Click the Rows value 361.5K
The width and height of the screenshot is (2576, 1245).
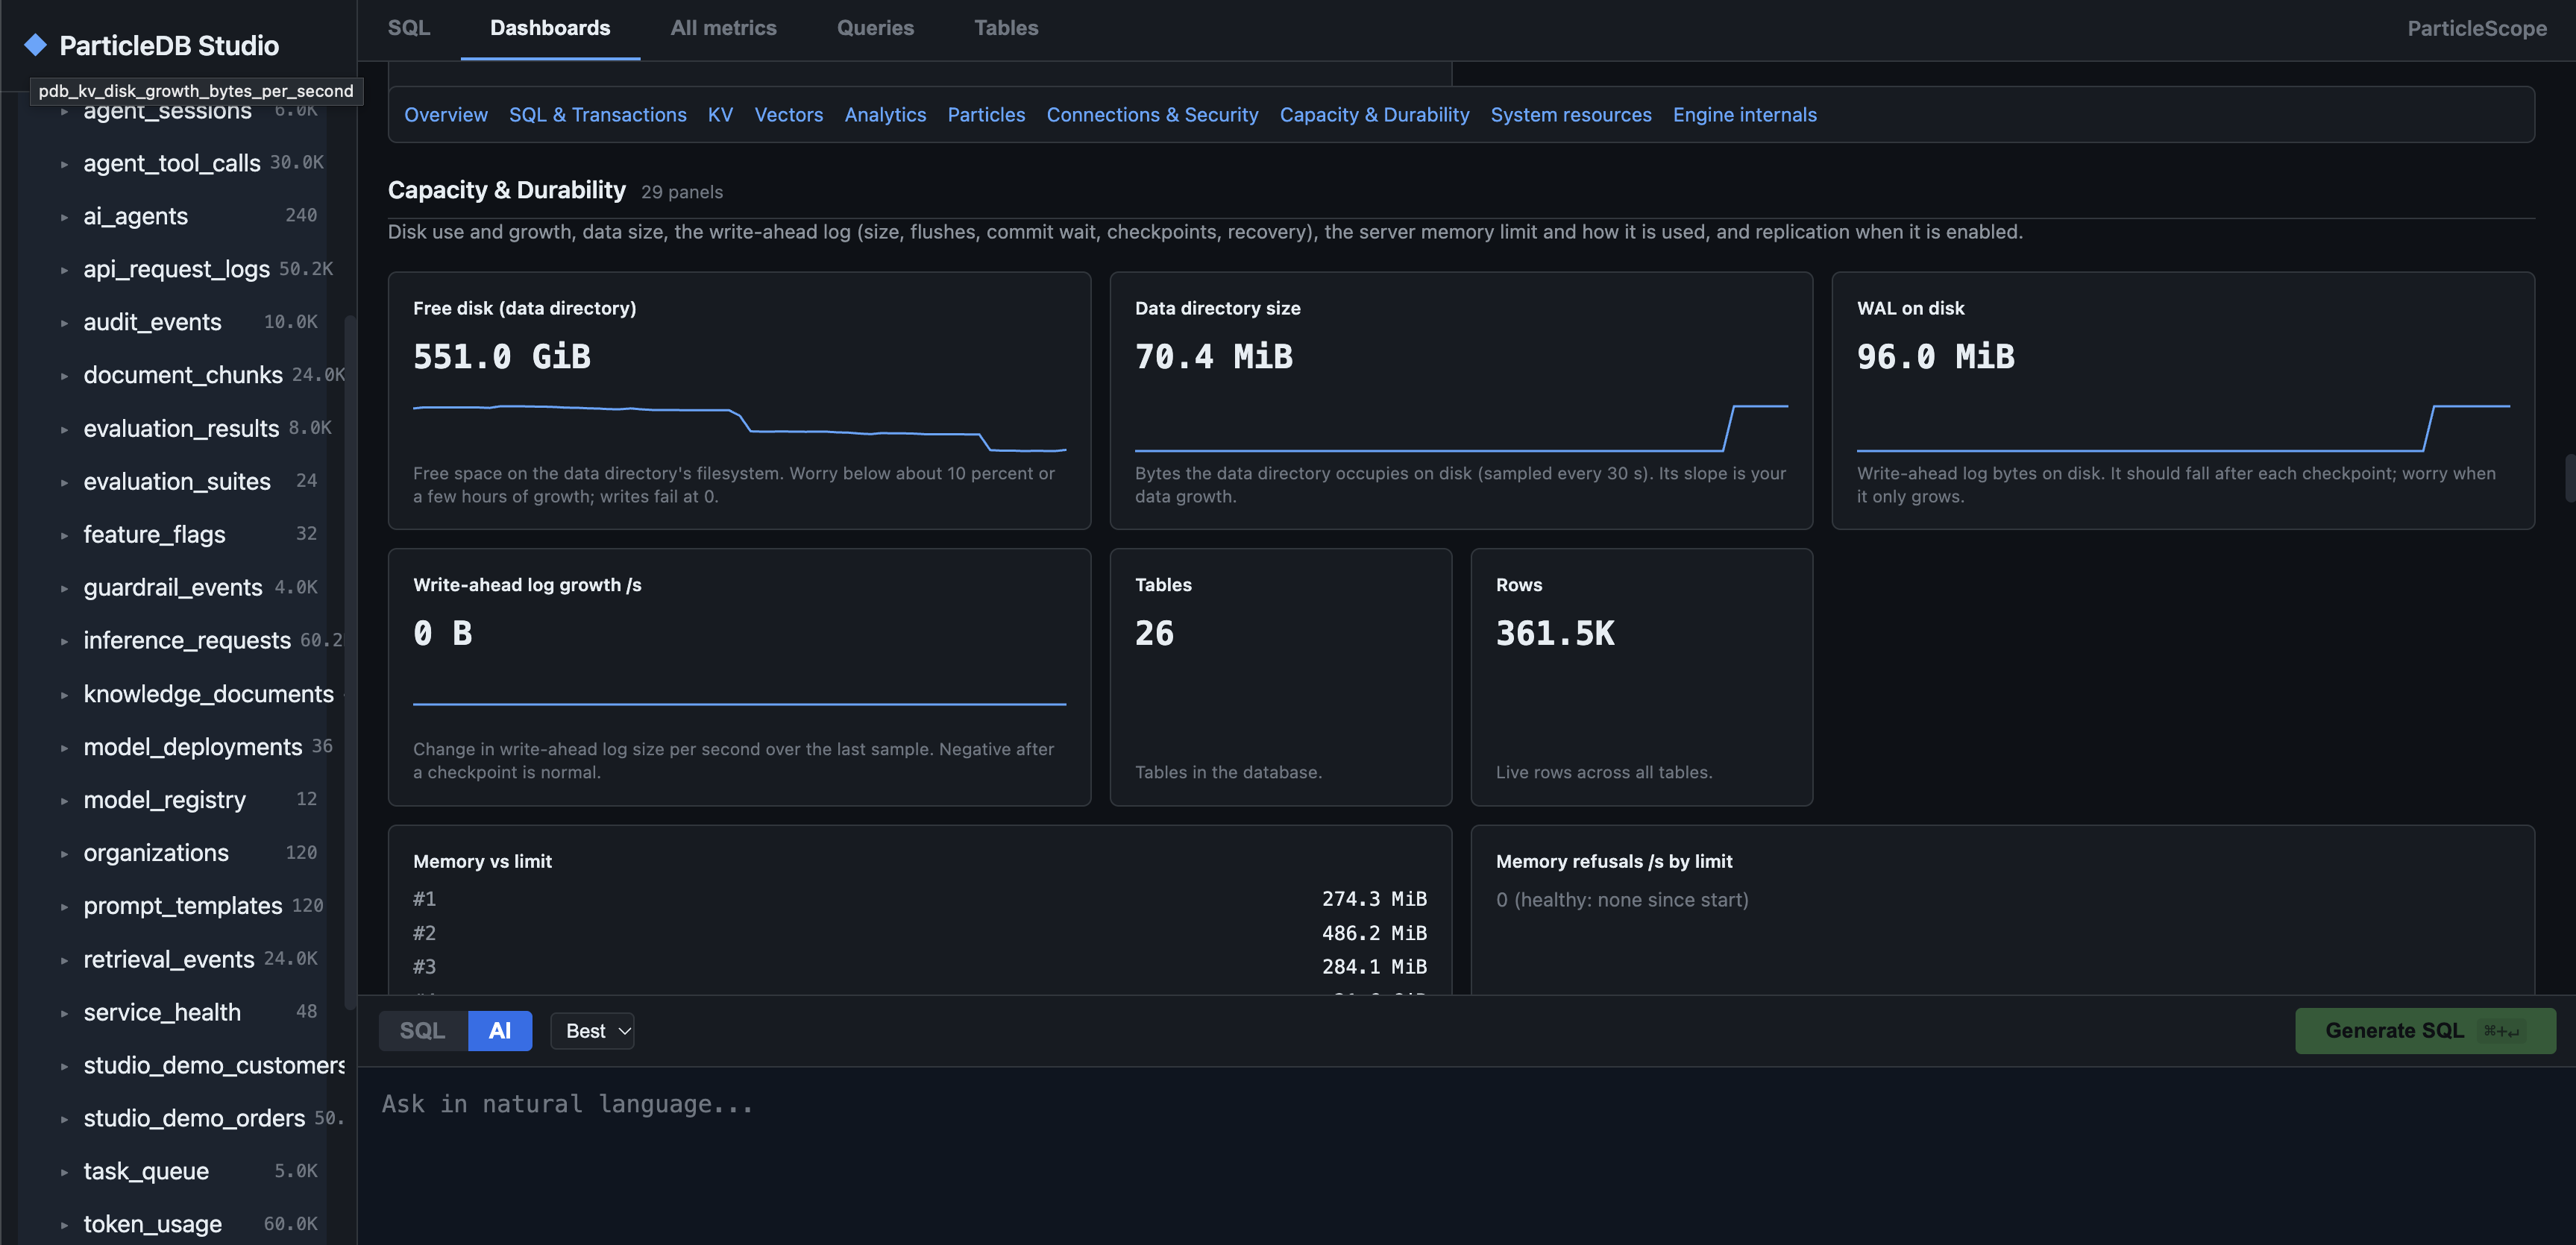point(1555,634)
